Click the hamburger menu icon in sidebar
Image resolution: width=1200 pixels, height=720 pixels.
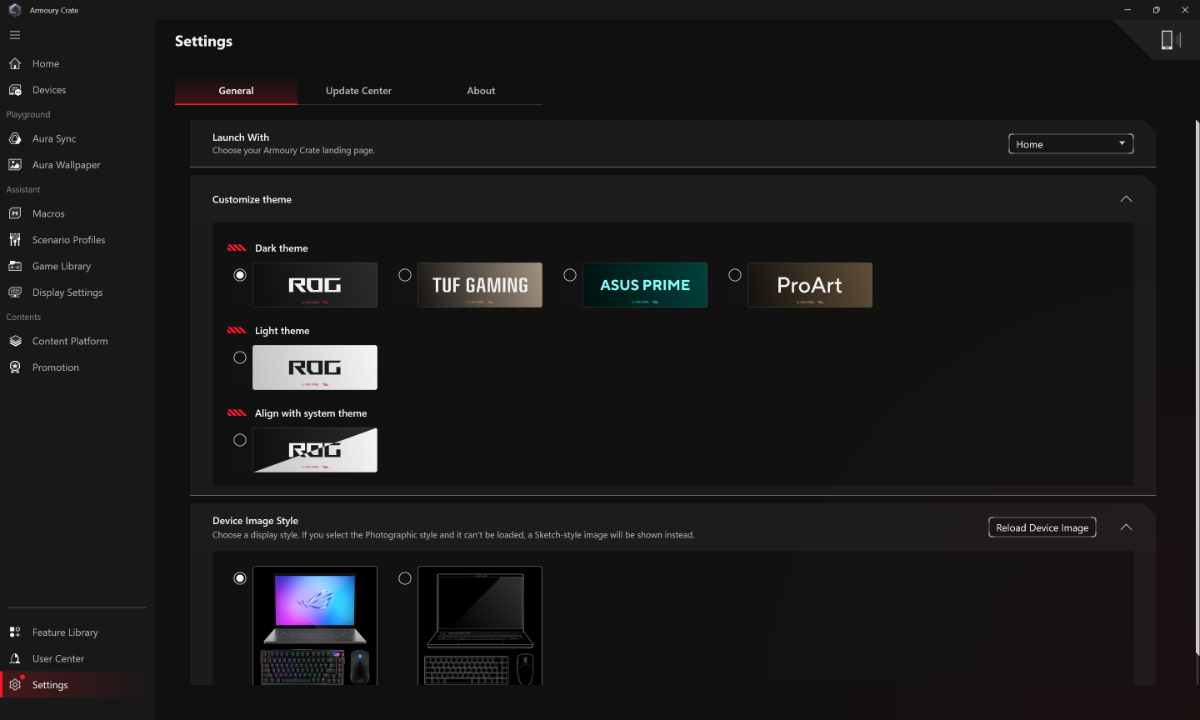(x=15, y=35)
